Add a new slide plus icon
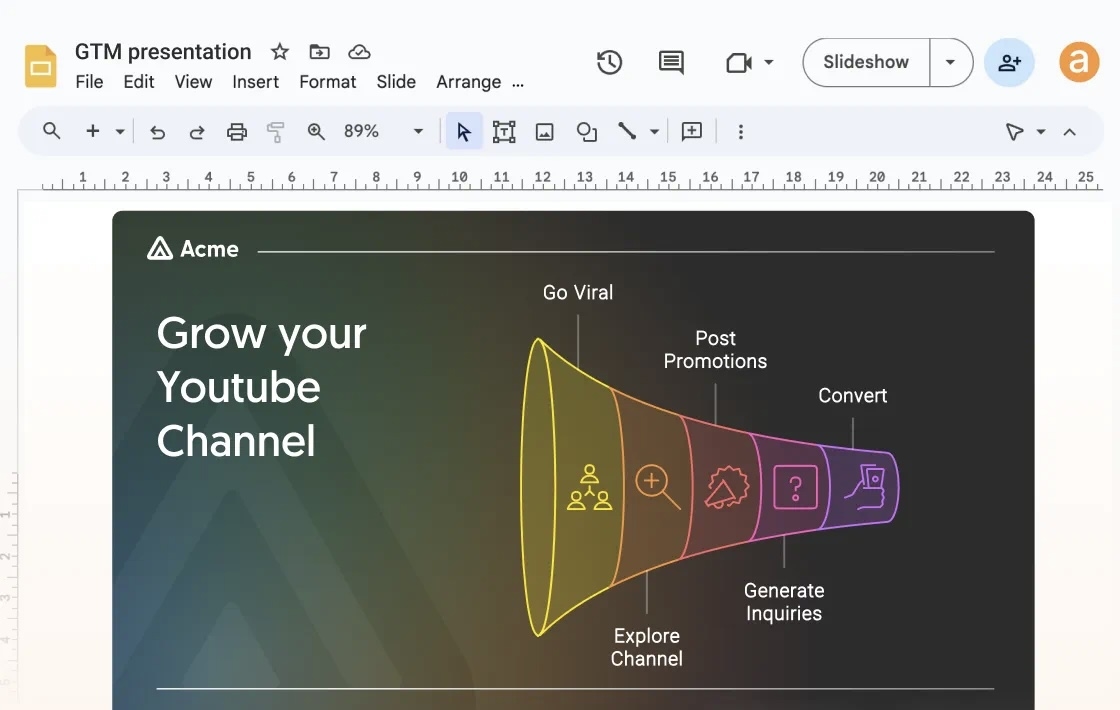Viewport: 1120px width, 710px height. pos(92,131)
